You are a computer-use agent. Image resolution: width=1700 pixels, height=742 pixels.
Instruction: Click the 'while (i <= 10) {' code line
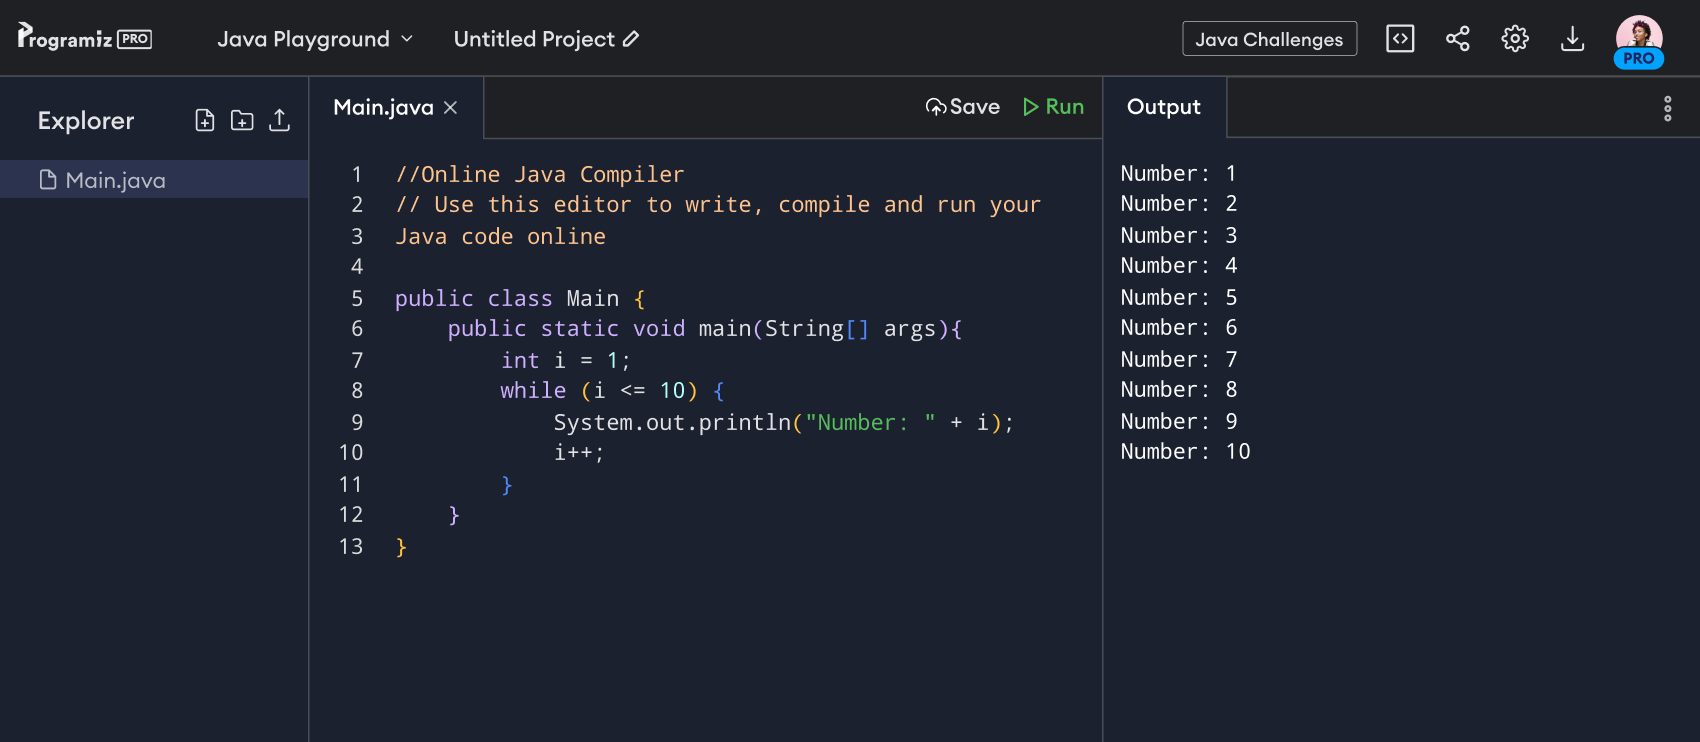tap(612, 391)
